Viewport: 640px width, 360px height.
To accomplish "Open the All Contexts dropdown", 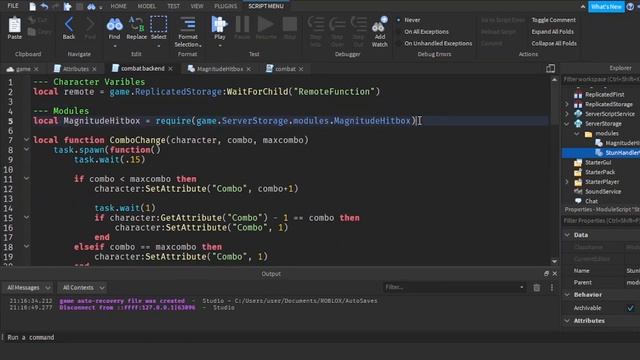I will (82, 288).
